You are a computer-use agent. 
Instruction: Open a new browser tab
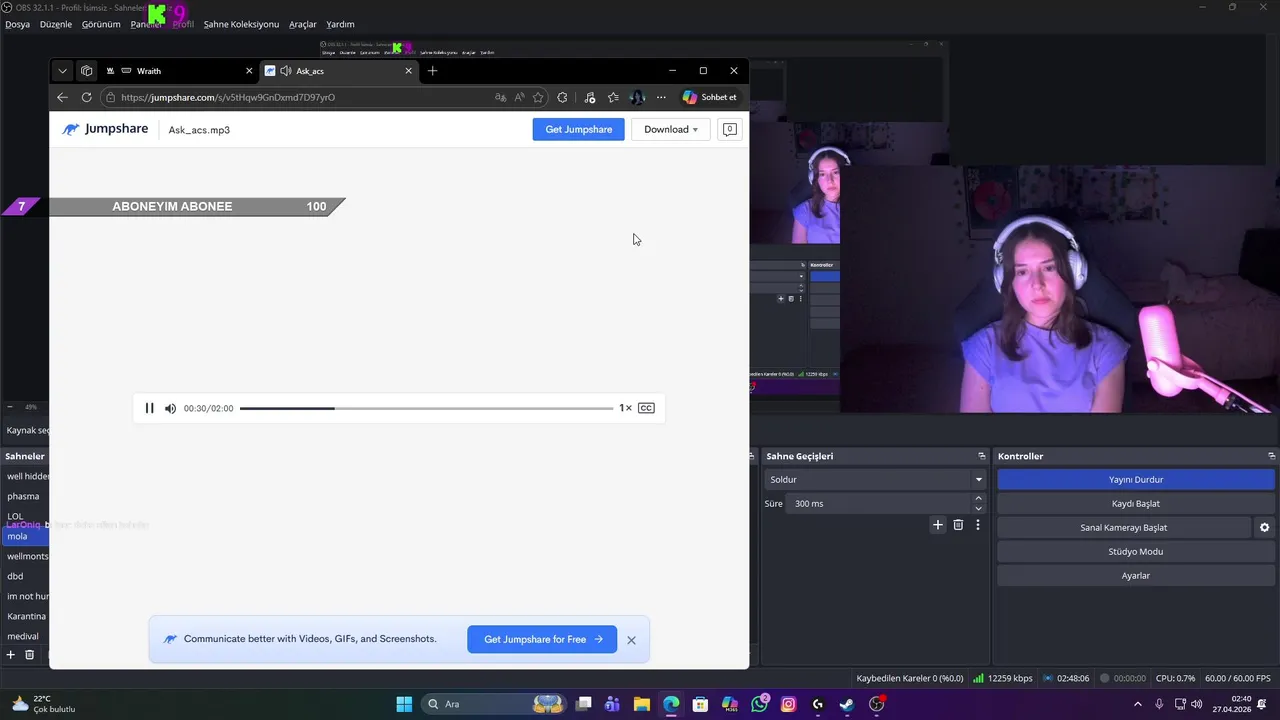(432, 71)
